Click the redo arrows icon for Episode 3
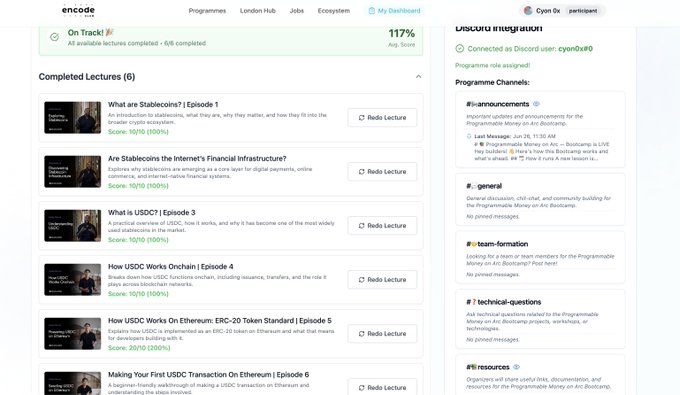The width and height of the screenshot is (680, 395). tap(361, 225)
